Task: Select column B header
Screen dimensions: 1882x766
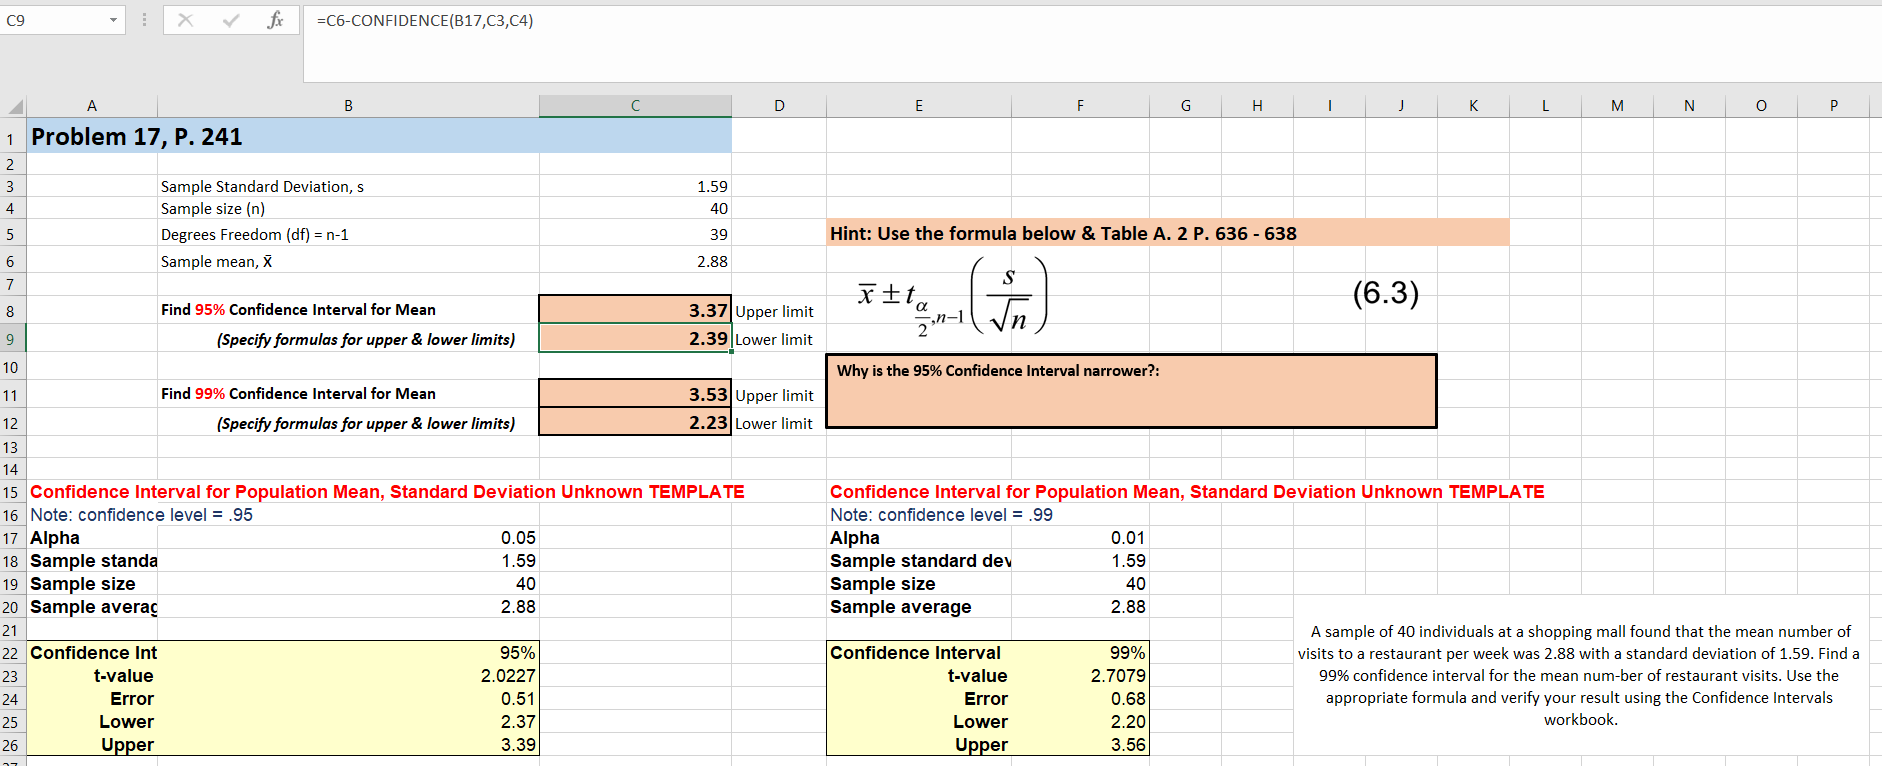Action: click(348, 106)
